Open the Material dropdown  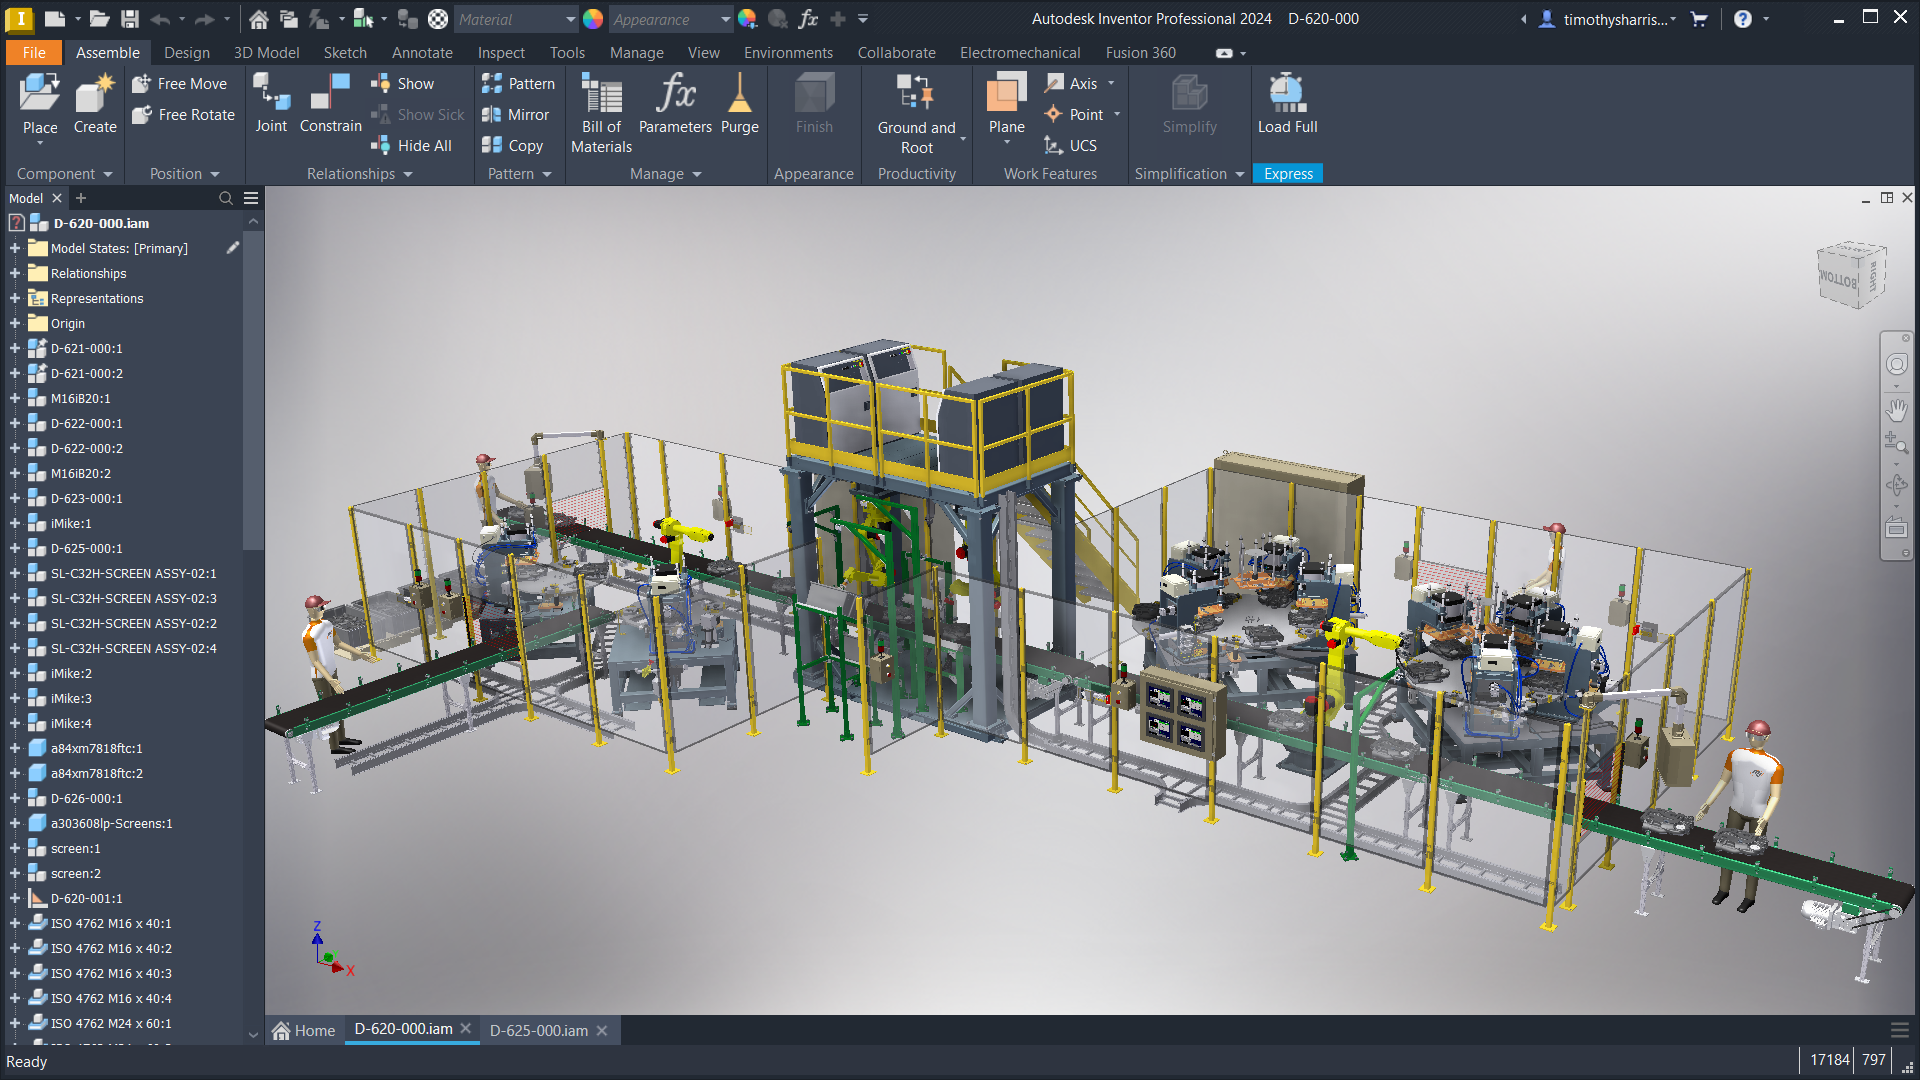pos(570,19)
